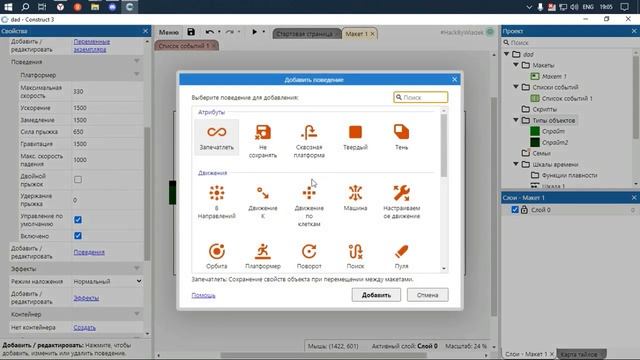The image size is (640, 360).
Task: Collapse the Типы объектов folder
Action: pyautogui.click(x=516, y=120)
